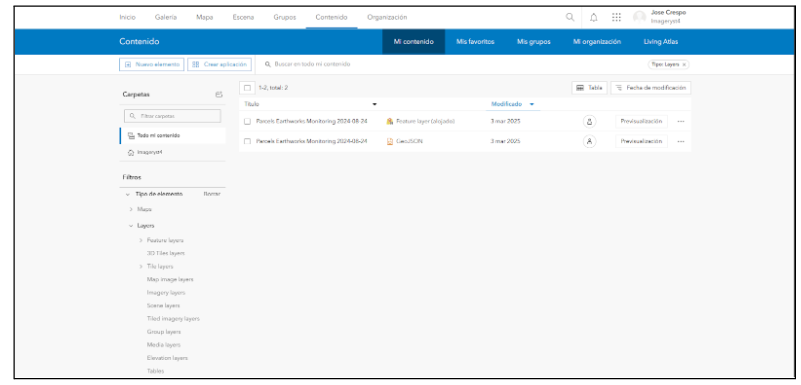The height and width of the screenshot is (385, 801).
Task: Open the Escena menu
Action: click(243, 17)
